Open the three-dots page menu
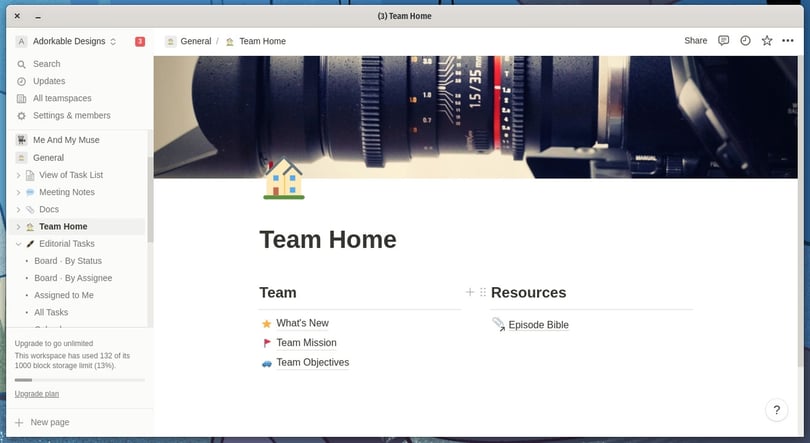Screen dimensions: 810x443 tap(788, 40)
